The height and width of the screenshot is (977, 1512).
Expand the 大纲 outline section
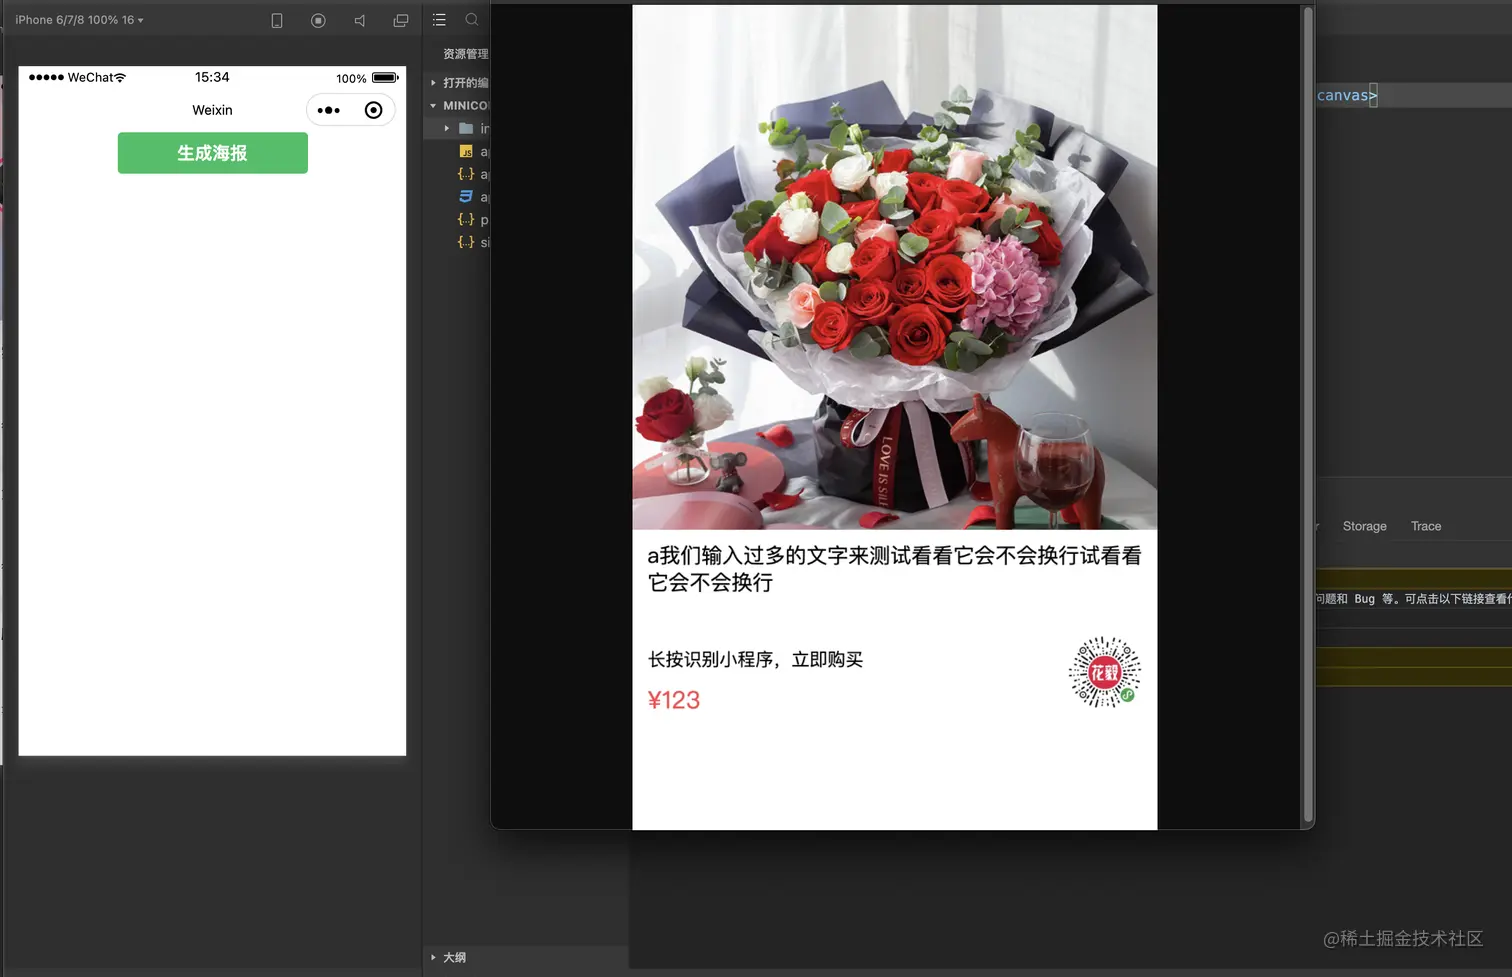pyautogui.click(x=449, y=957)
